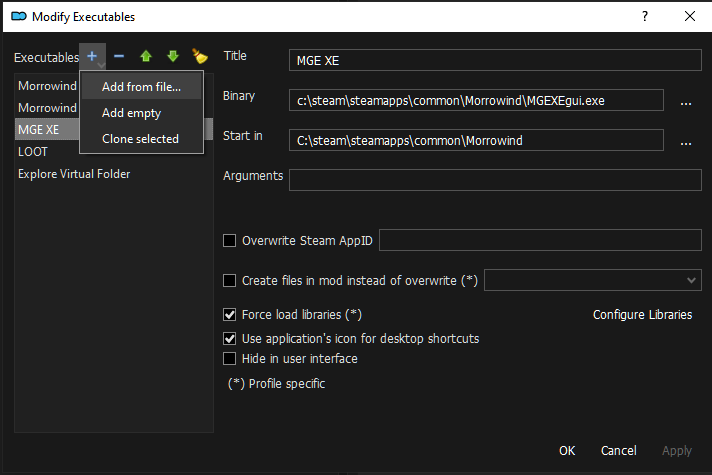Move executable up with green arrow
This screenshot has height=475, width=712.
click(146, 57)
